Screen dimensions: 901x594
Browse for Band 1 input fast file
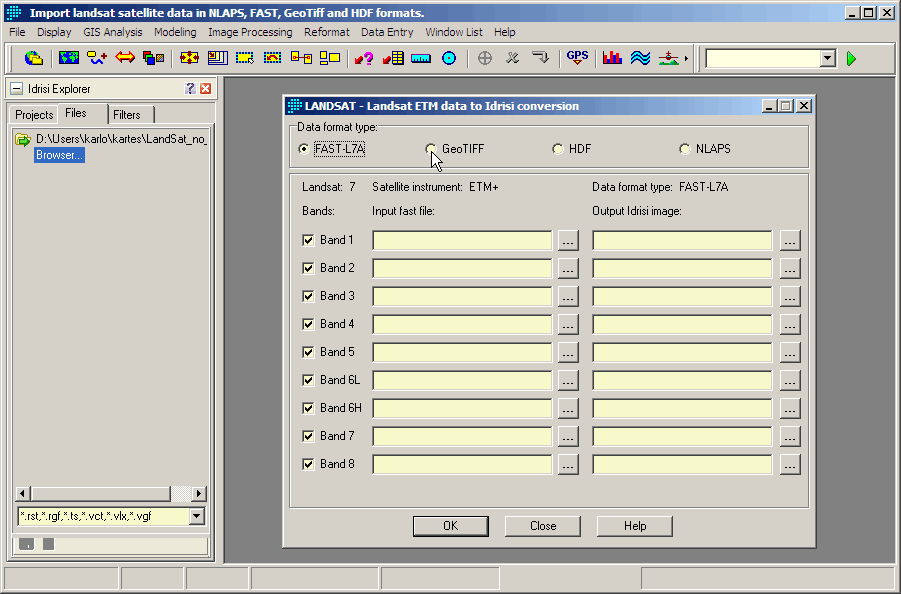(x=568, y=241)
